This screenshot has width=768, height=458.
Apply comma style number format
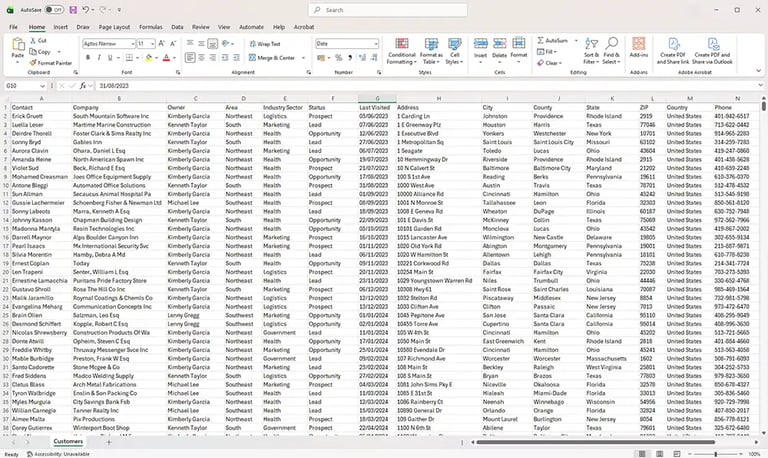coord(350,58)
